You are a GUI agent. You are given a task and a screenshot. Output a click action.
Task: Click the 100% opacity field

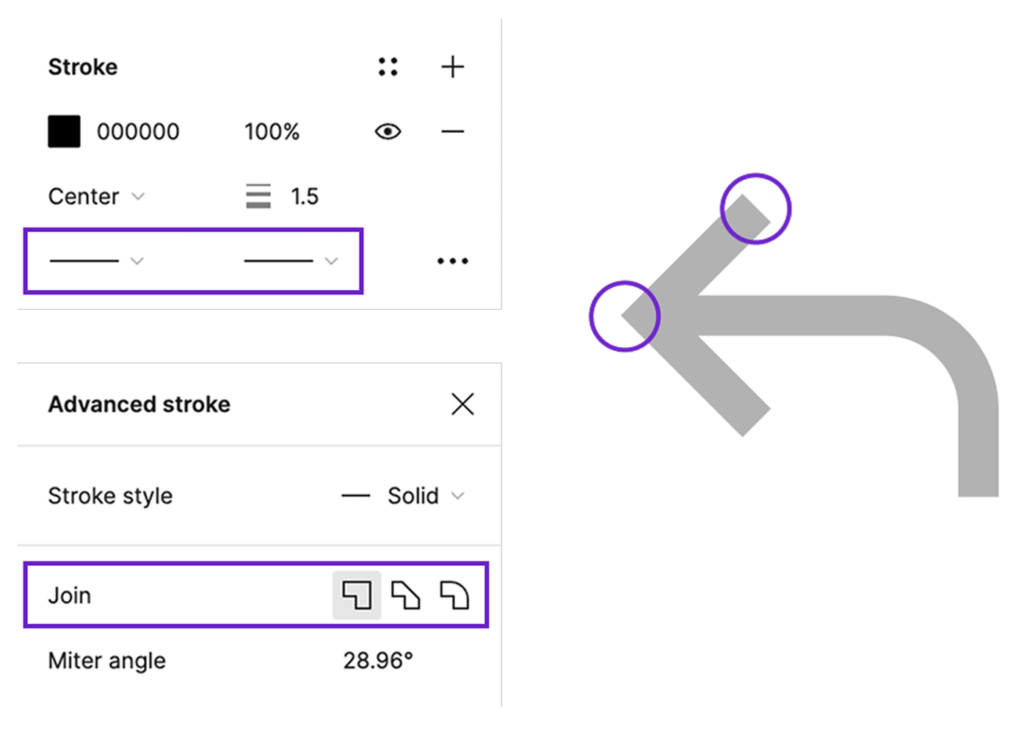[x=272, y=131]
